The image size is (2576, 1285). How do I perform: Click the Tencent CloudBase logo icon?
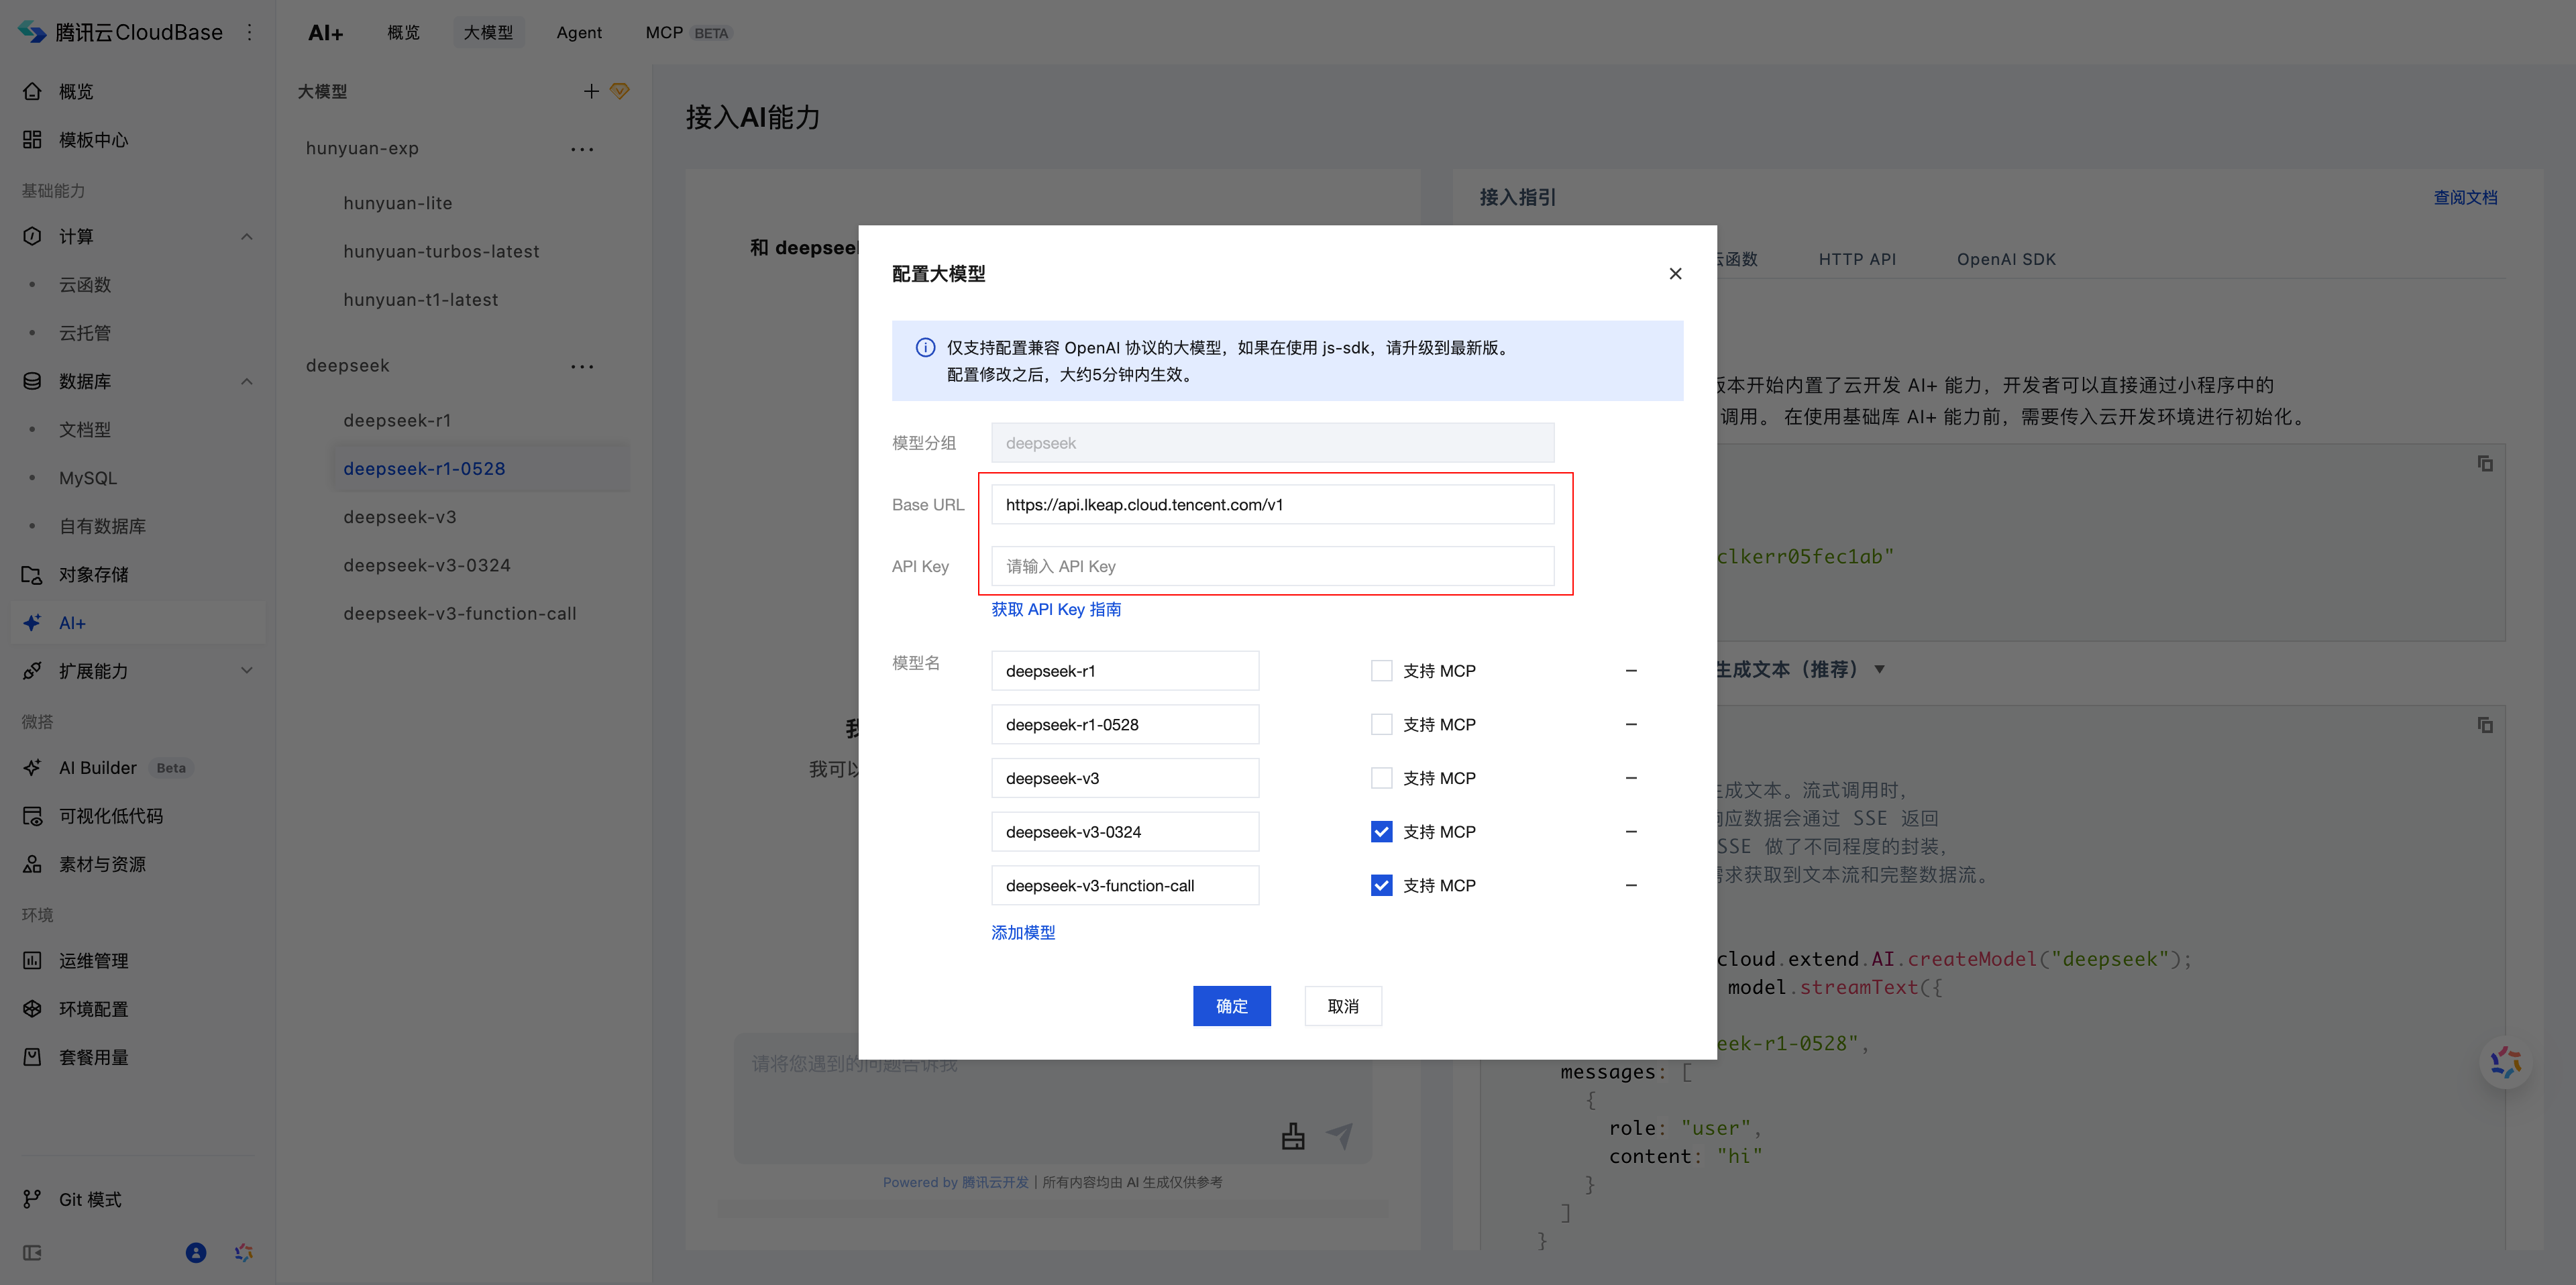32,32
